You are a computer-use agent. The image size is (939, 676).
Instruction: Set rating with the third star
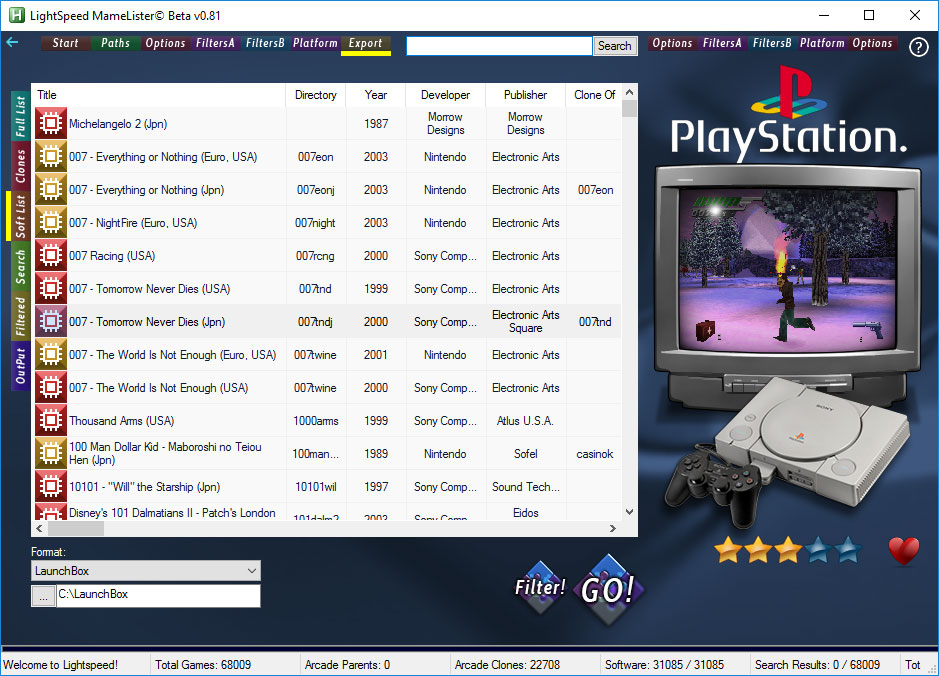click(788, 550)
